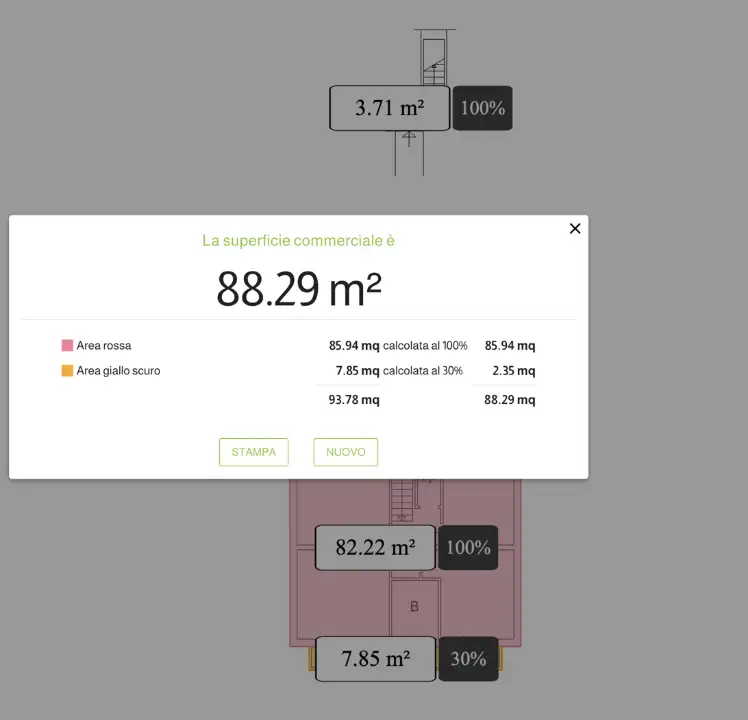Click the 82.22 m² area label
748x720 pixels.
point(375,548)
